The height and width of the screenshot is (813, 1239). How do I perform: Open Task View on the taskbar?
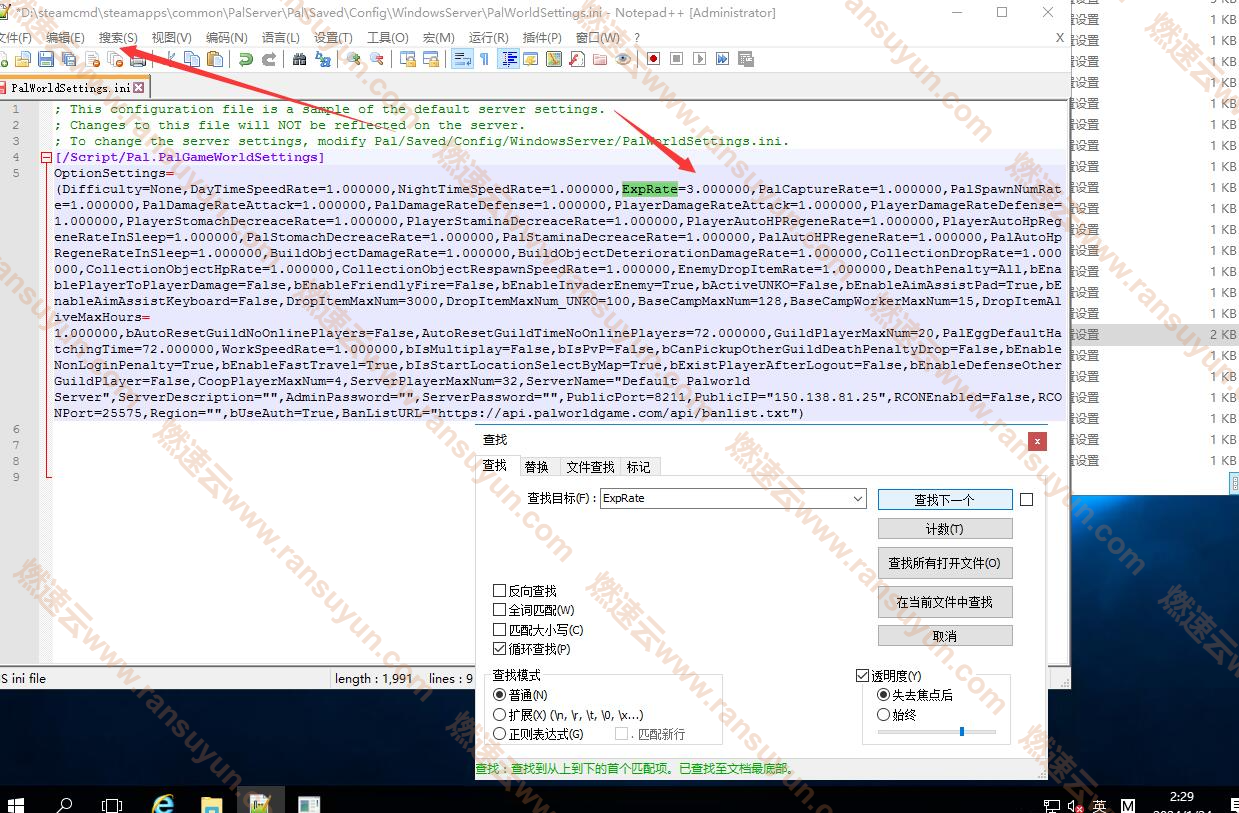coord(112,804)
